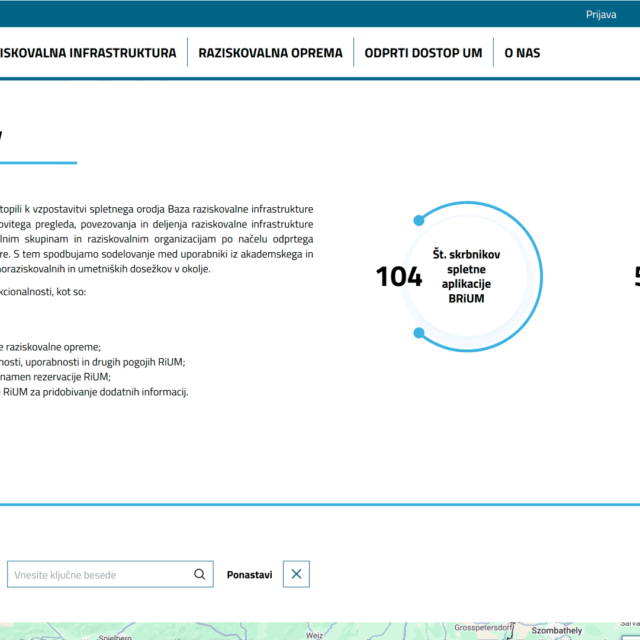
Task: Open Raziskovalna infrastruktura menu item
Action: [x=88, y=53]
